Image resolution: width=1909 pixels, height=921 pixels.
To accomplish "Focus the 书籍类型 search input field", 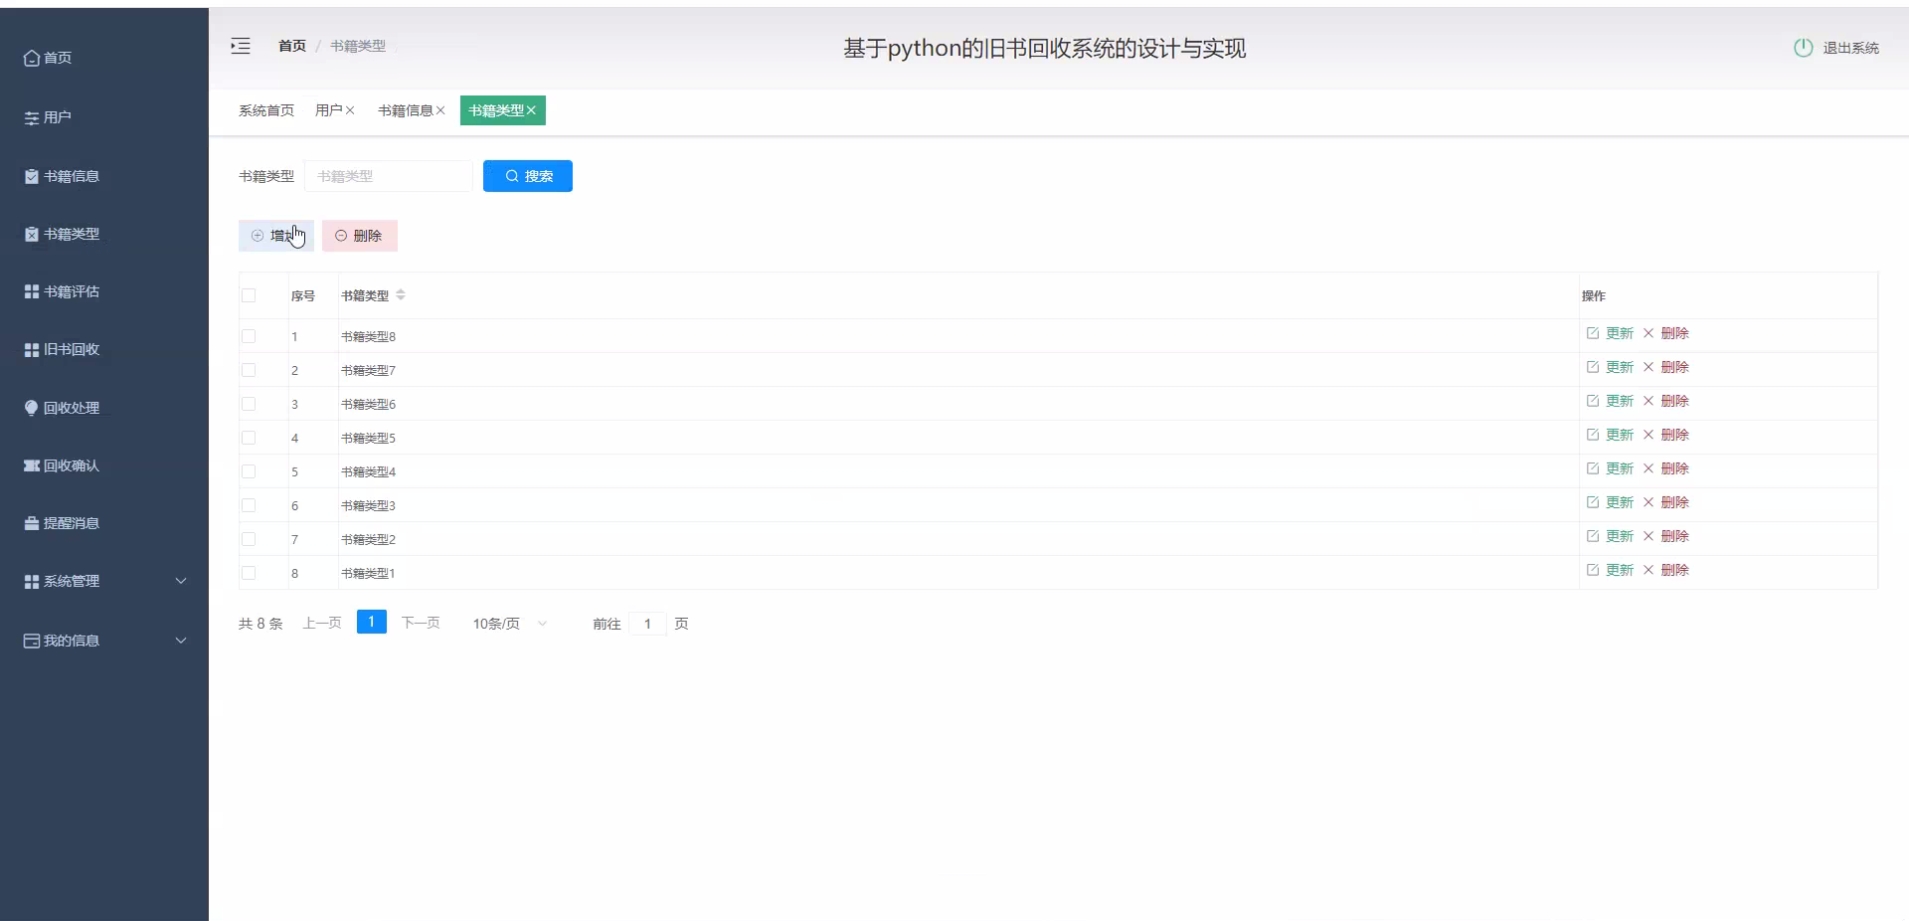I will click(x=388, y=176).
